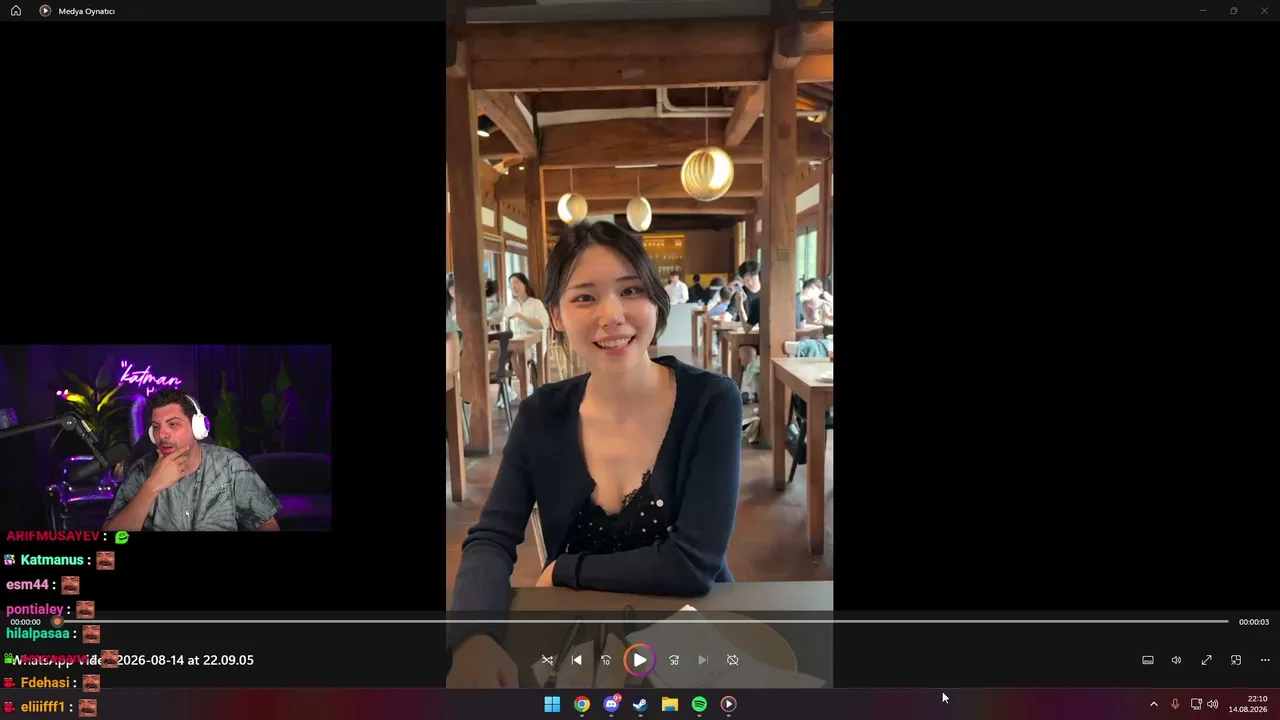Click the Fdehasi chat username
The height and width of the screenshot is (720, 1280).
pos(45,682)
